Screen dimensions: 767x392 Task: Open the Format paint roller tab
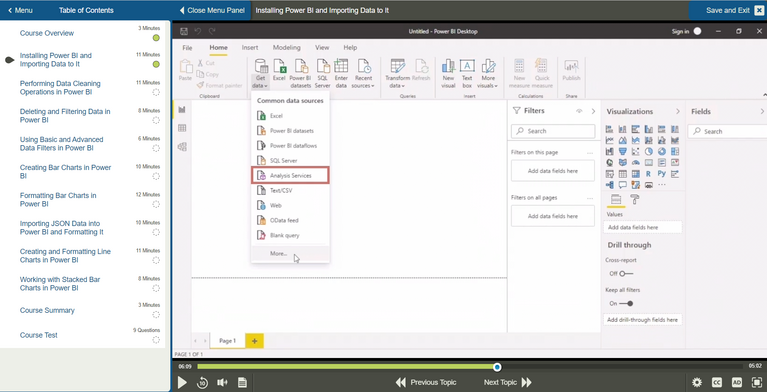click(x=634, y=199)
